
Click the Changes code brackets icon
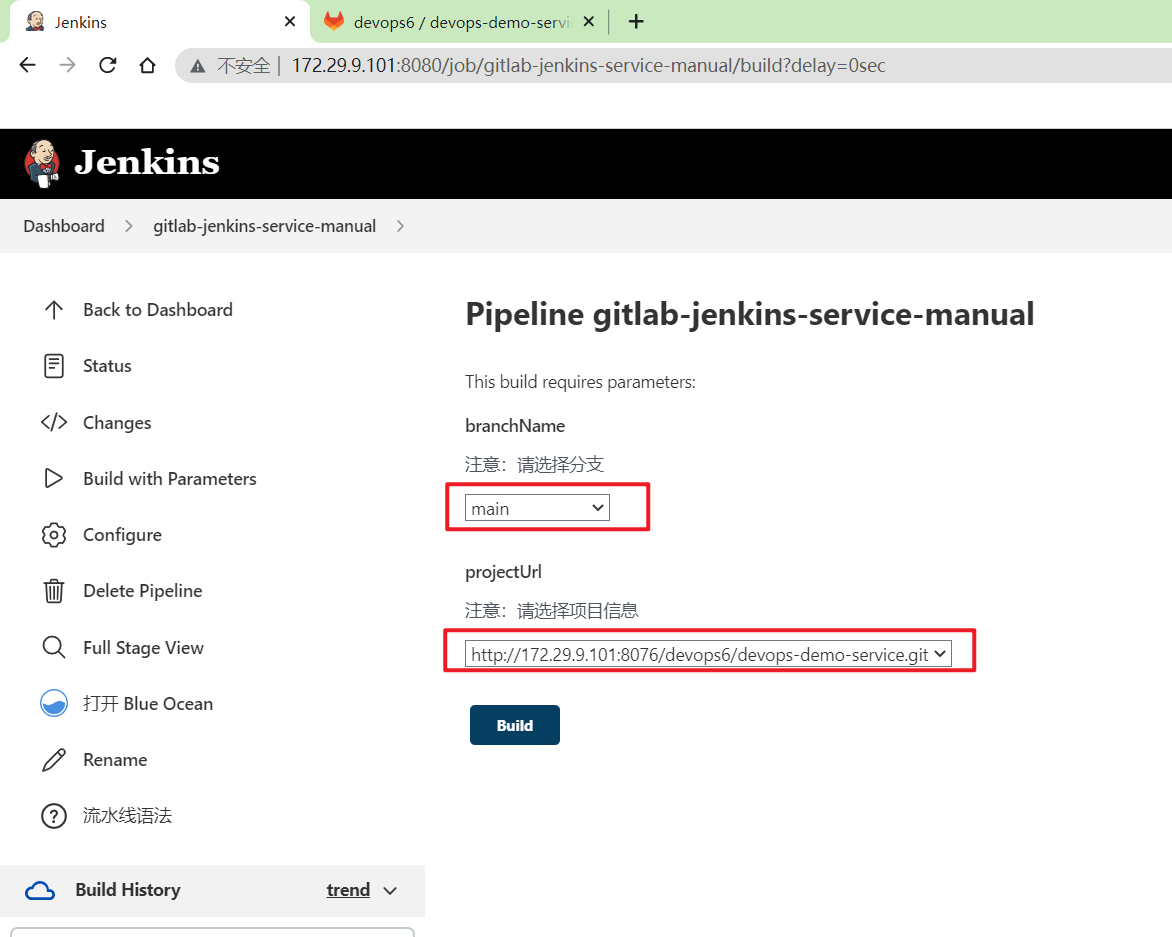click(x=54, y=423)
